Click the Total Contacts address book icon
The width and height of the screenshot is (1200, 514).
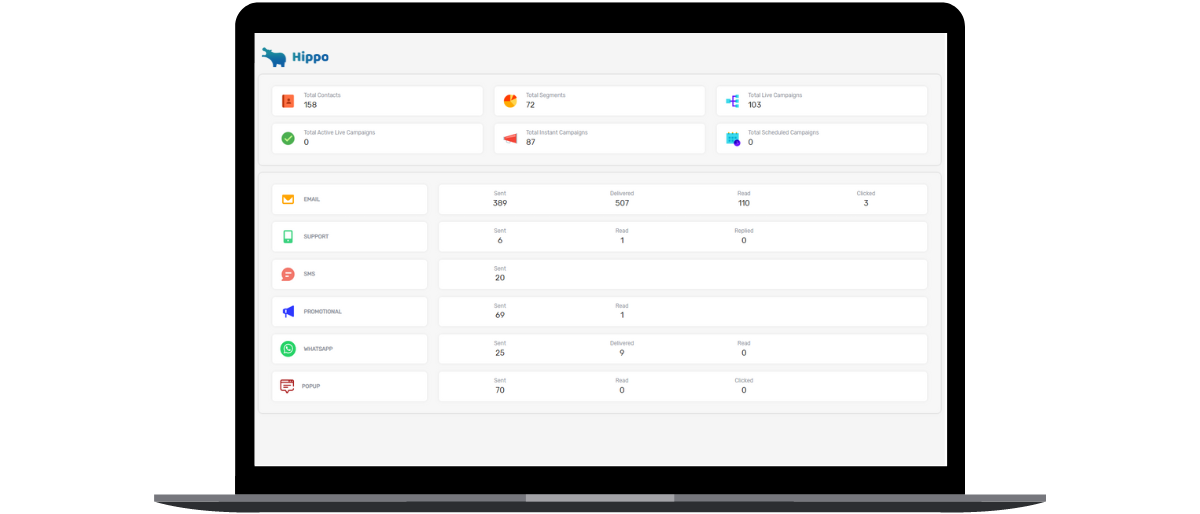(288, 101)
